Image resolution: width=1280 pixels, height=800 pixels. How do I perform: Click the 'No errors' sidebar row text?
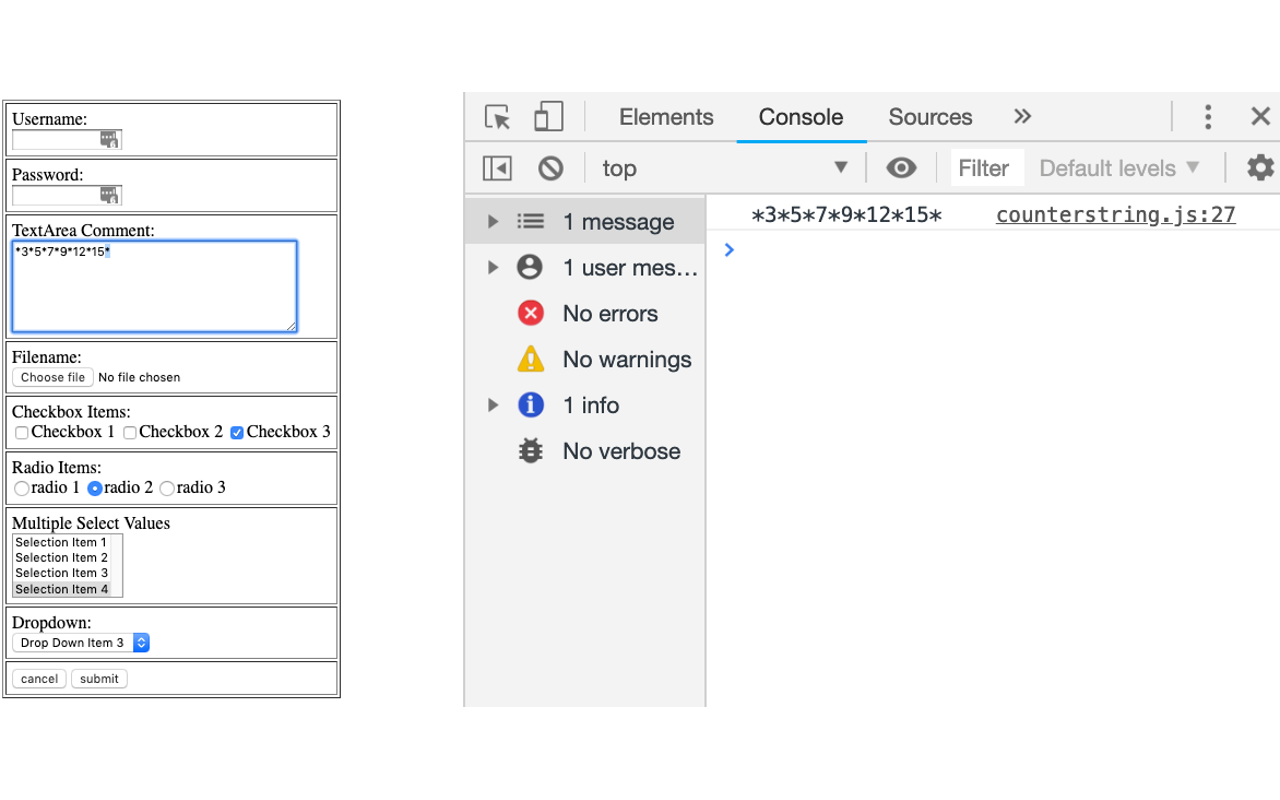610,314
